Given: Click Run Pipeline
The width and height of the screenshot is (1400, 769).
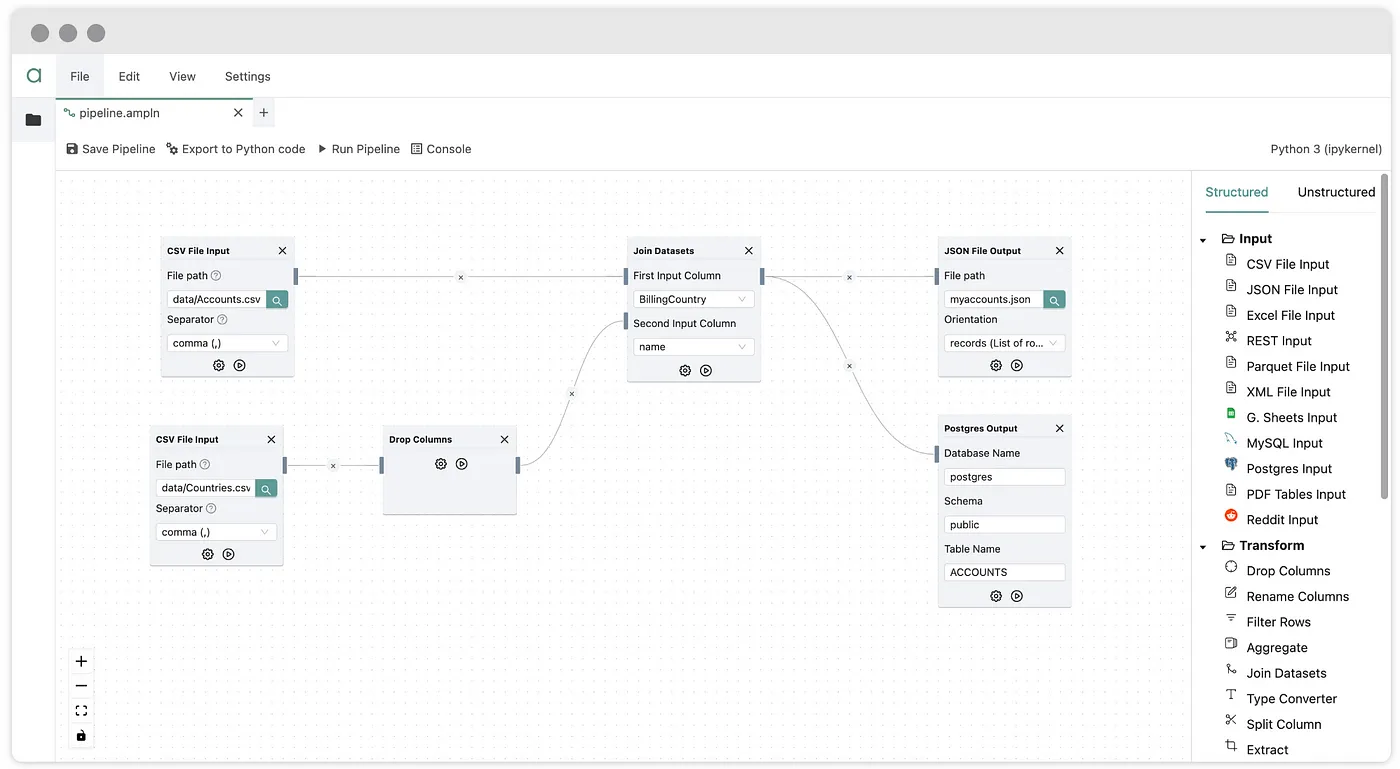Looking at the screenshot, I should (x=358, y=149).
